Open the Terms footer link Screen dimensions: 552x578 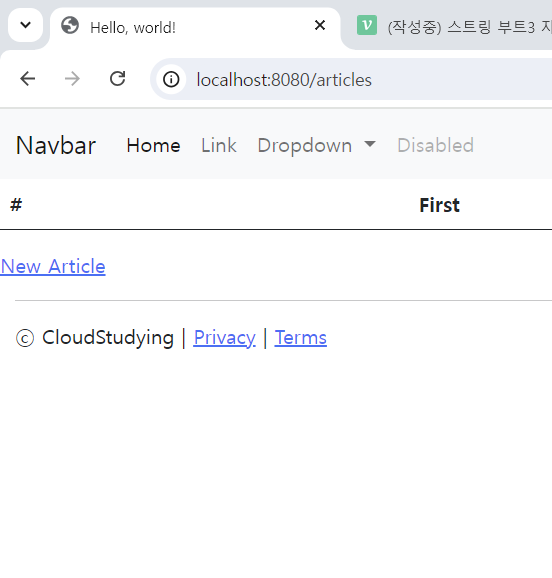point(301,338)
